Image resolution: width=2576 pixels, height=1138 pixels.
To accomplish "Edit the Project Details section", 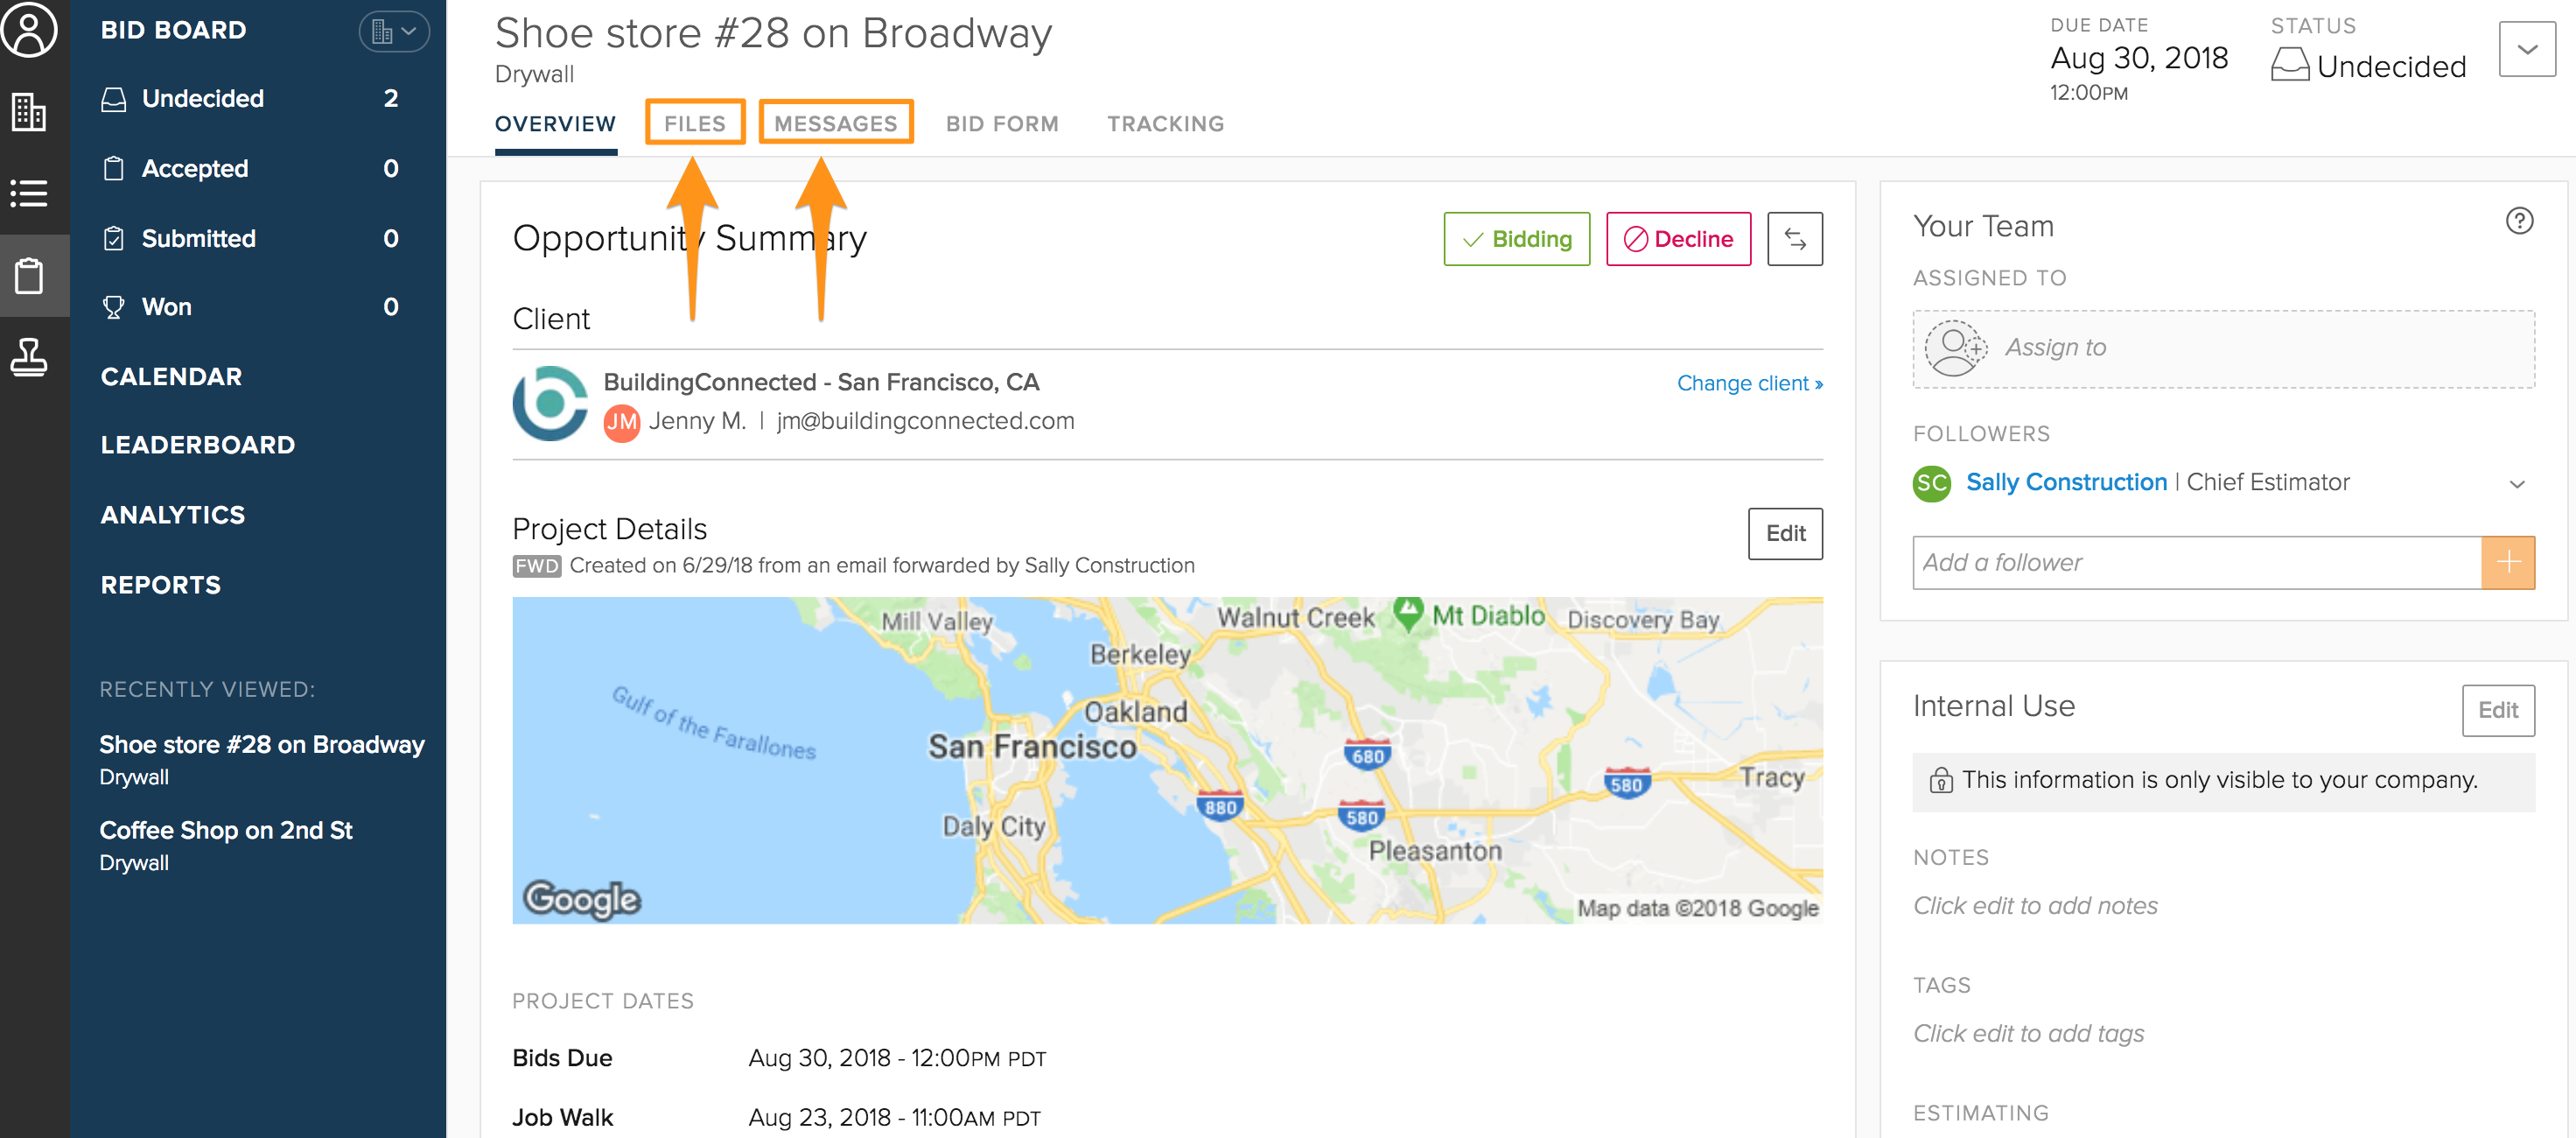I will point(1785,533).
